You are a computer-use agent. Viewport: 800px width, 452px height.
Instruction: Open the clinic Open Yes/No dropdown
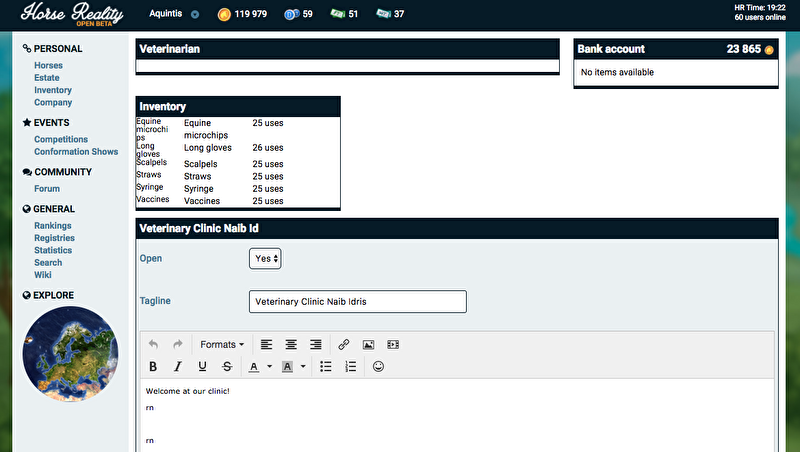point(265,258)
